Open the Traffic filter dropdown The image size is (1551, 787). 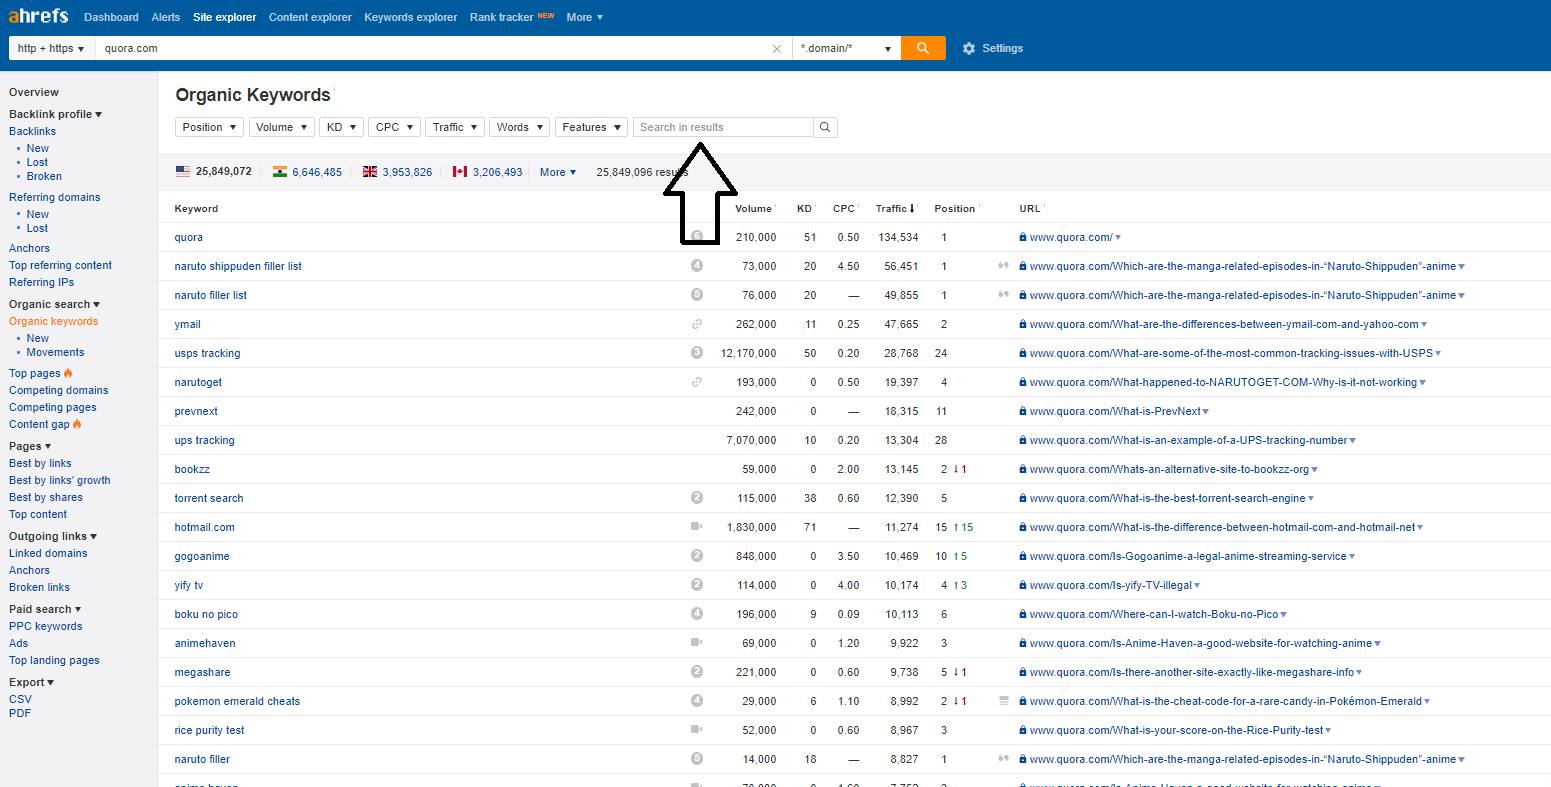coord(455,127)
